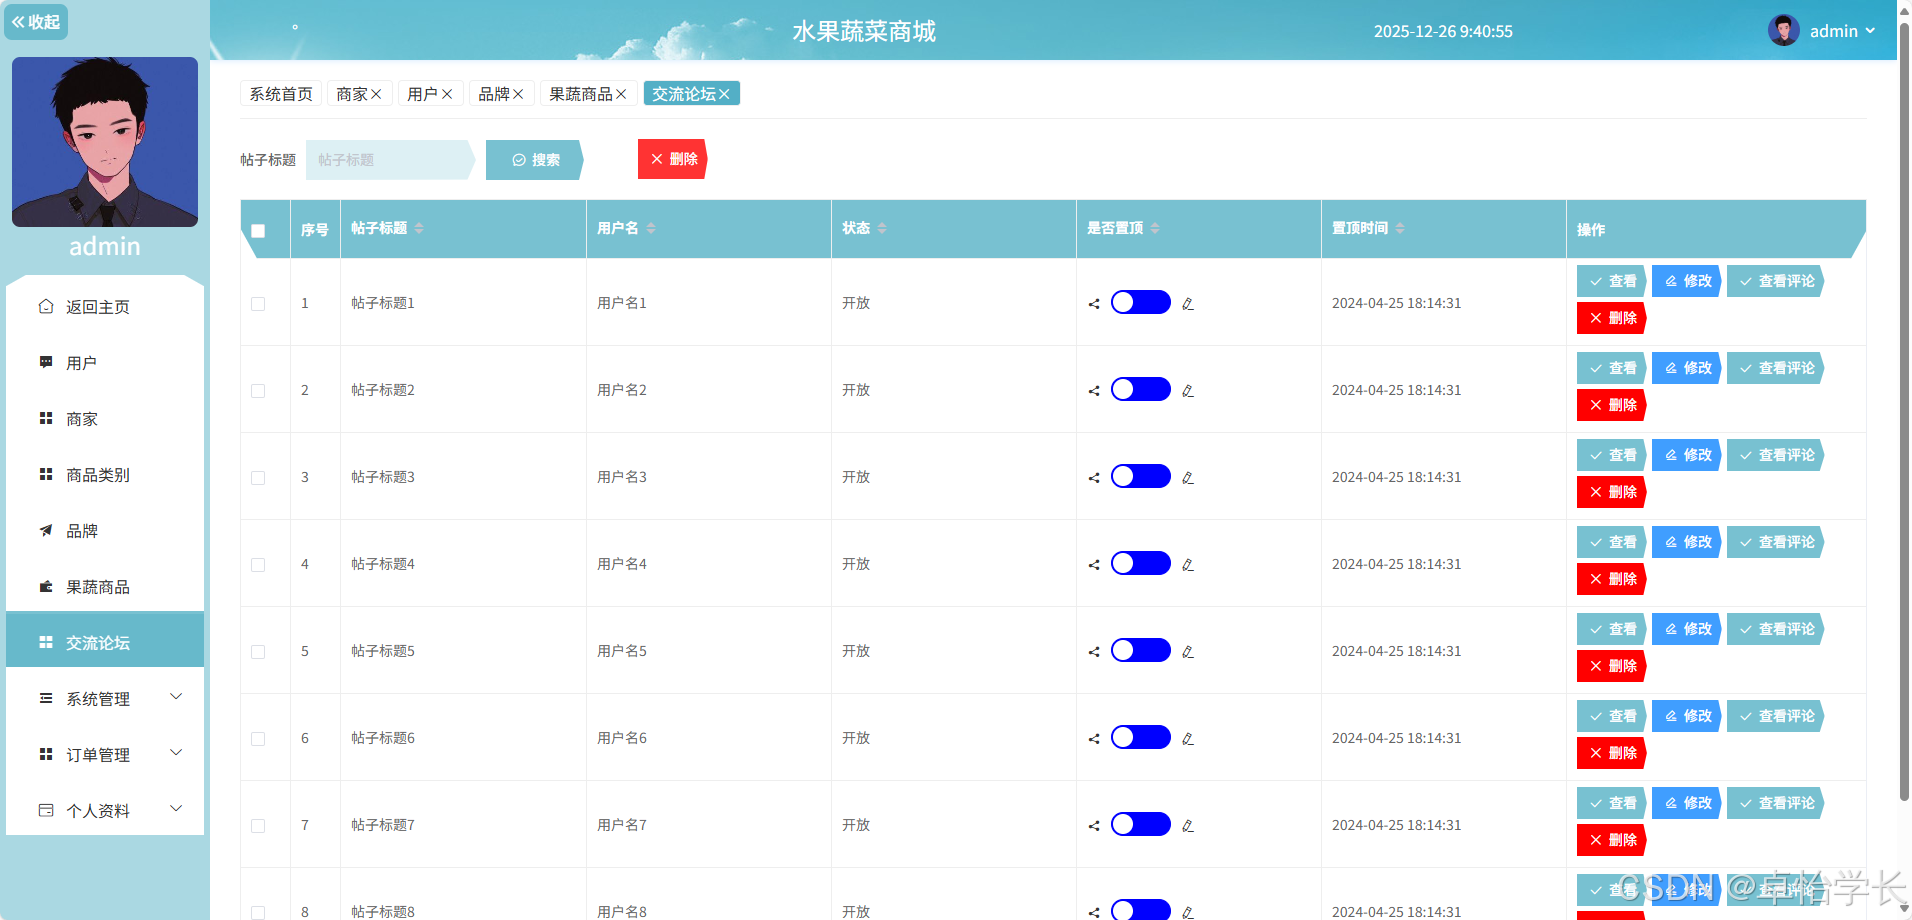Click the grid icon beside 商品类别
This screenshot has height=920, width=1912.
click(46, 474)
